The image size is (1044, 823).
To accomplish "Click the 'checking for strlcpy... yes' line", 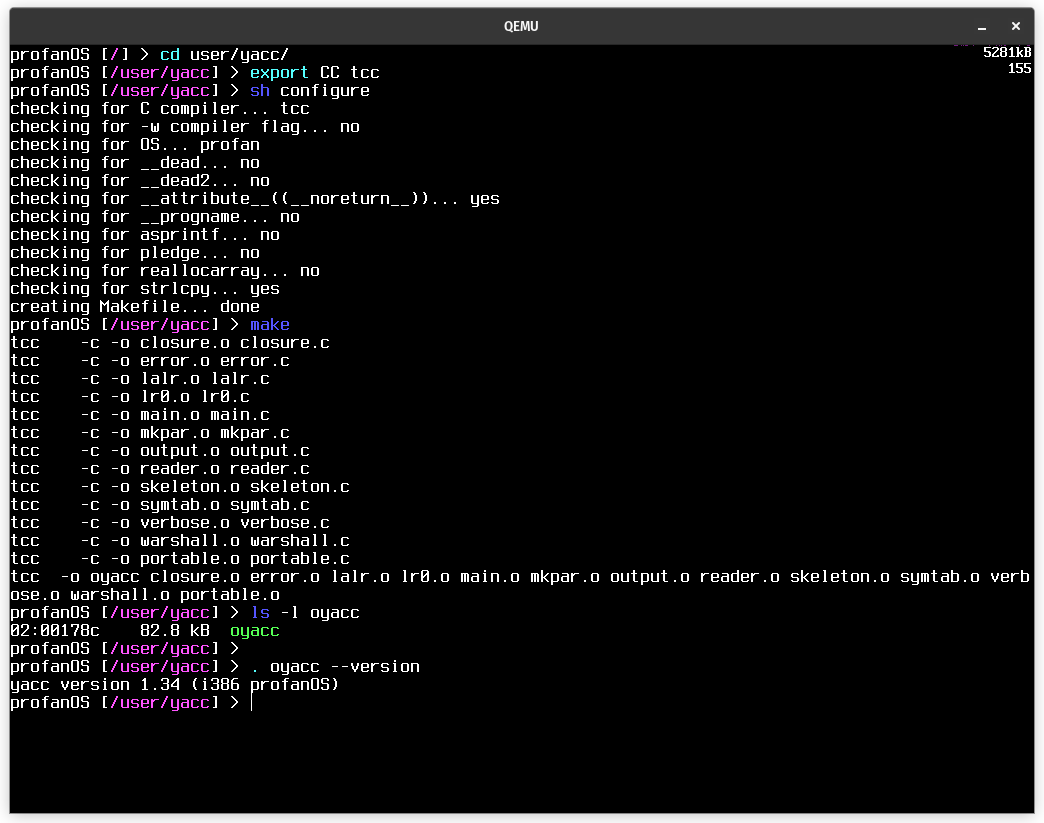I will (x=144, y=289).
